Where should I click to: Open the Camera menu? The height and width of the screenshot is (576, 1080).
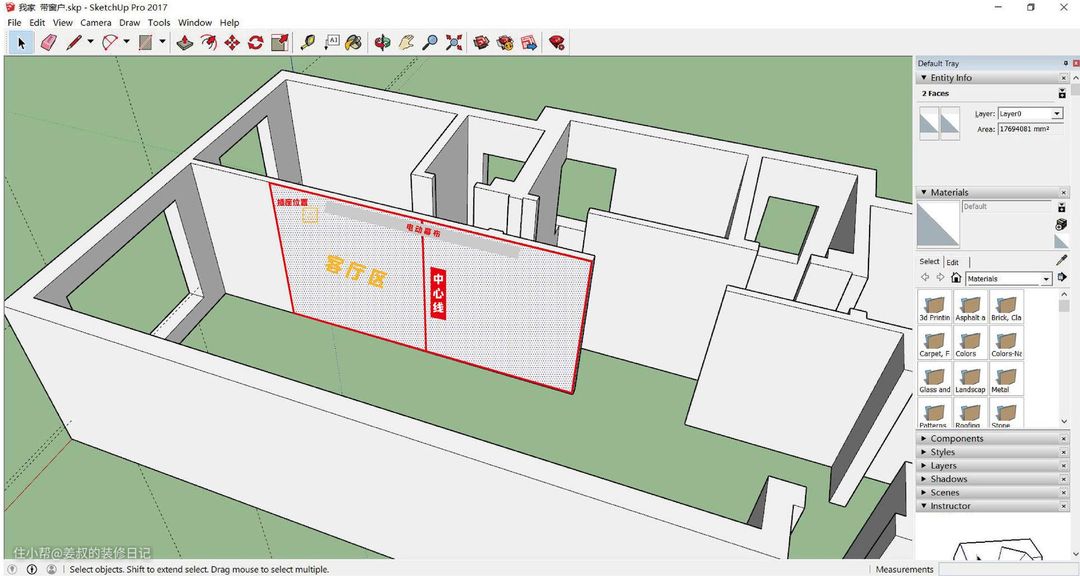[96, 22]
